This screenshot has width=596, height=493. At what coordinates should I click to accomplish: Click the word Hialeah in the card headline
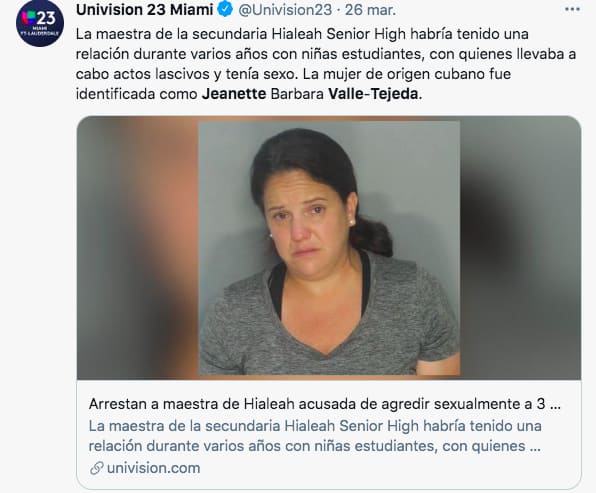point(269,404)
